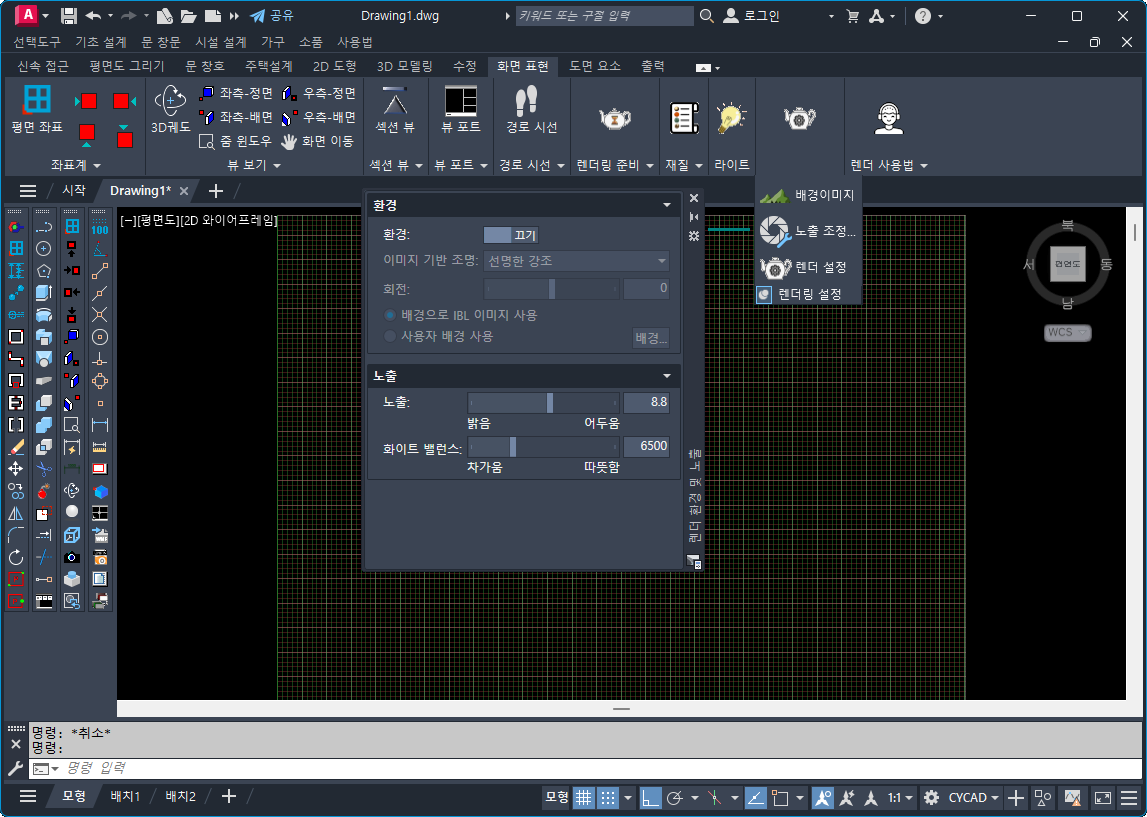
Task: Open the 렌더 사용법 help icon
Action: click(888, 118)
